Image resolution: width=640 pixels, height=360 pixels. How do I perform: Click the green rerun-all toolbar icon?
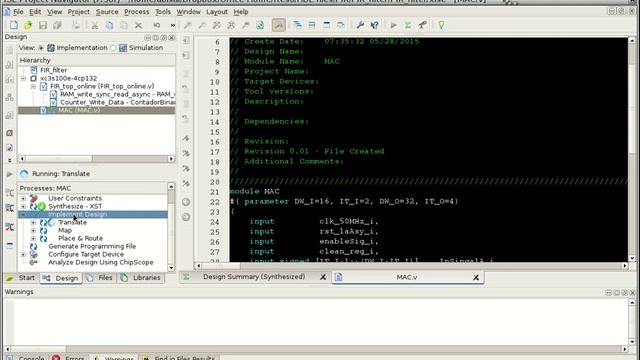pyautogui.click(x=408, y=25)
